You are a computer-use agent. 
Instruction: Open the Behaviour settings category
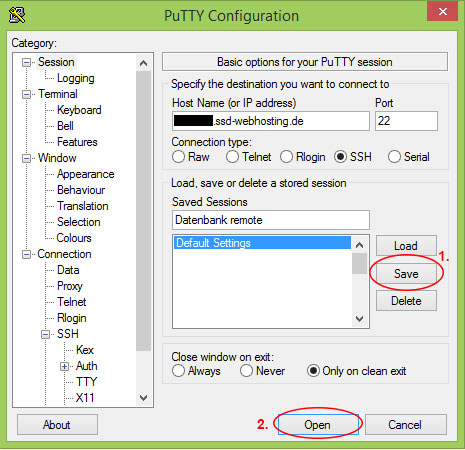pyautogui.click(x=81, y=190)
